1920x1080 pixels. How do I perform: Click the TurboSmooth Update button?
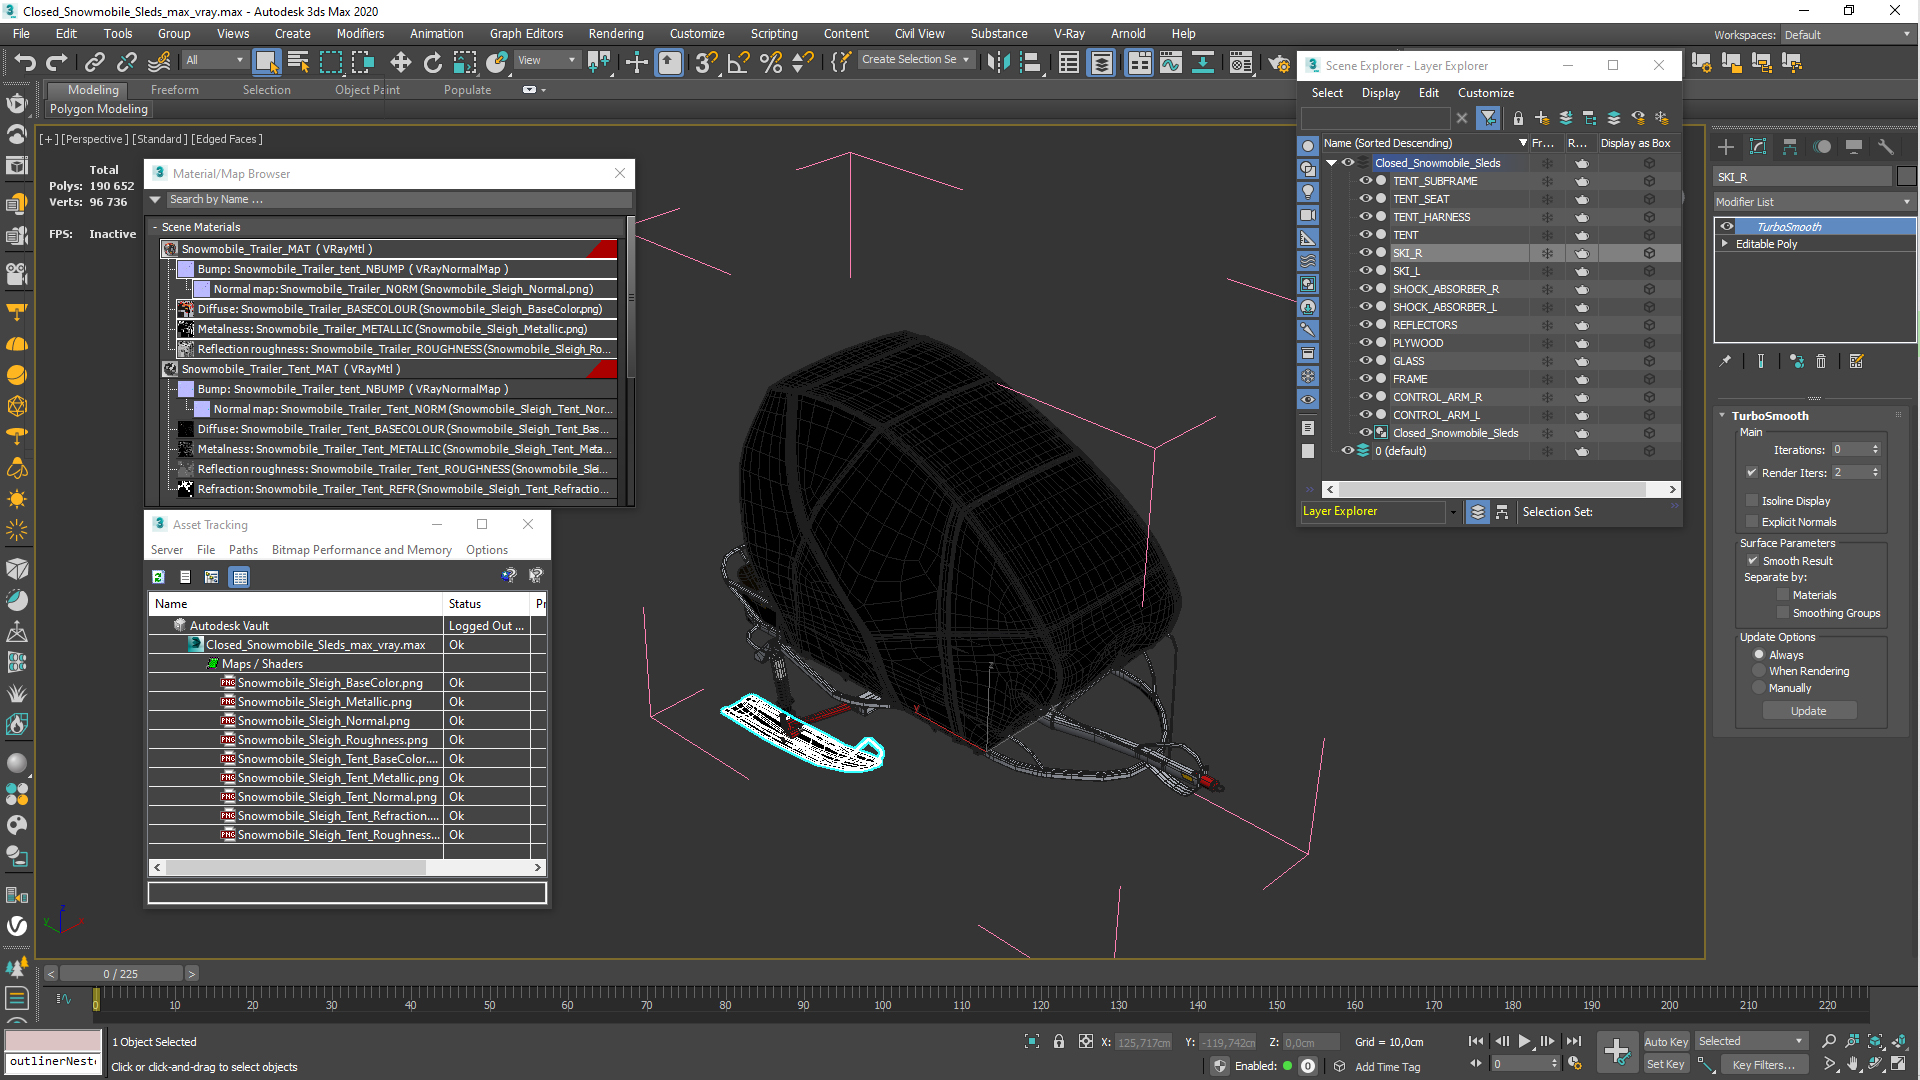point(1808,711)
